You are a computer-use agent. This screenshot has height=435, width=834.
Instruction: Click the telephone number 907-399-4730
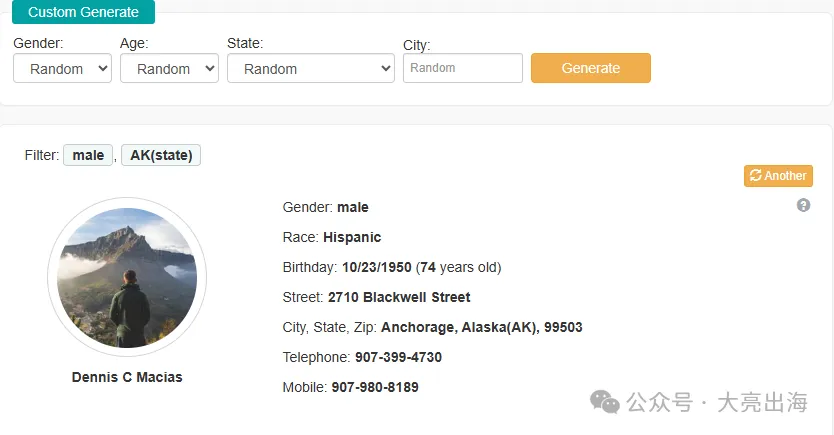pyautogui.click(x=398, y=357)
